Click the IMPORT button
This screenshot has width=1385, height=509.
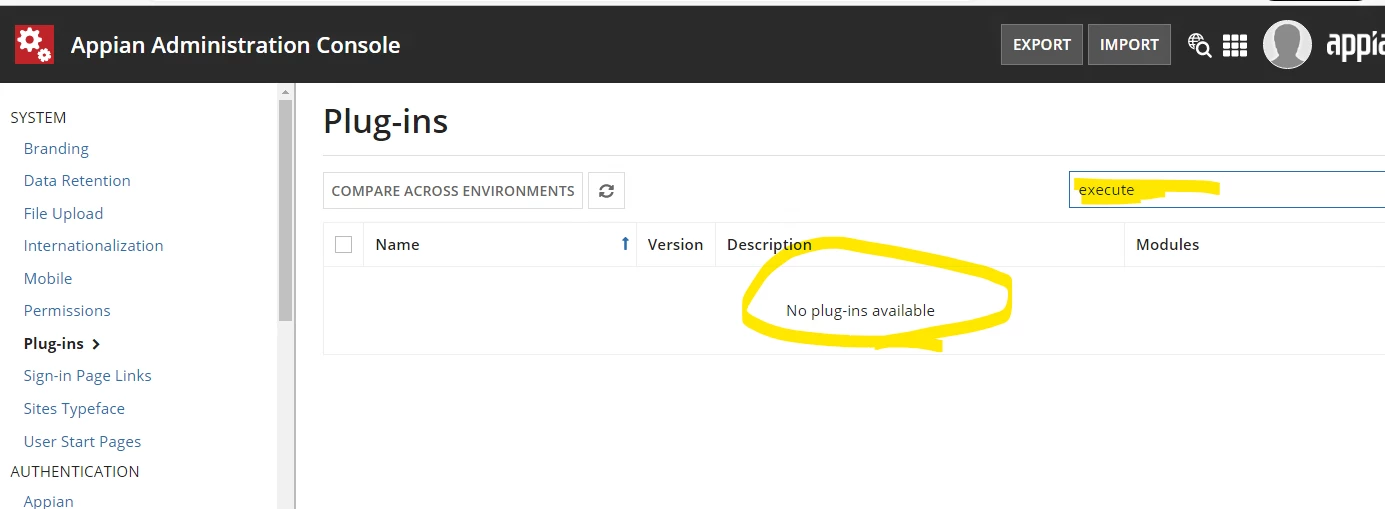(1129, 45)
